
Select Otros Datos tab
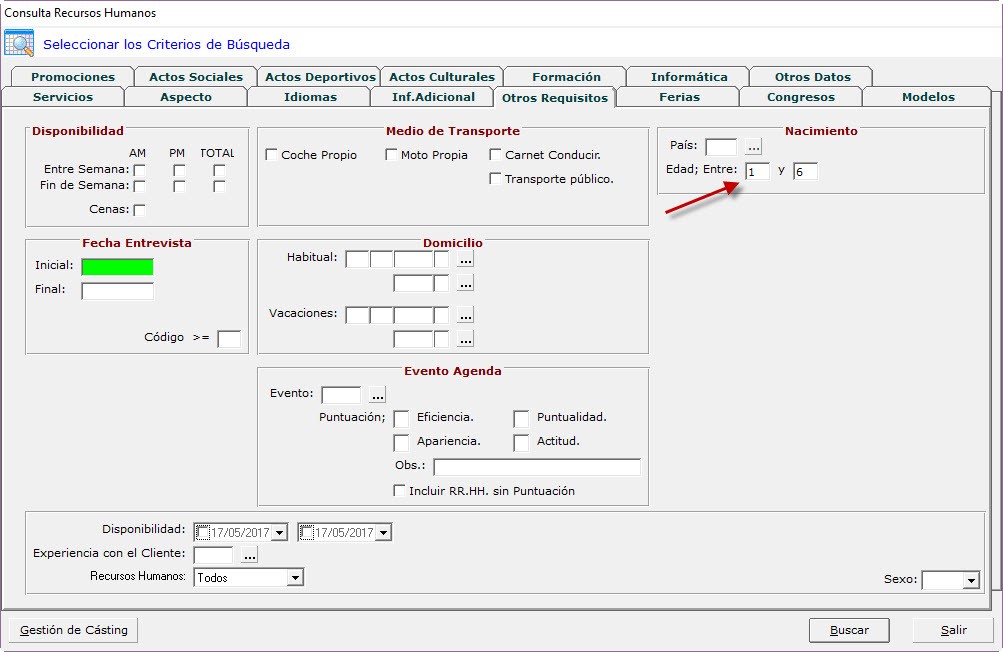pyautogui.click(x=812, y=77)
